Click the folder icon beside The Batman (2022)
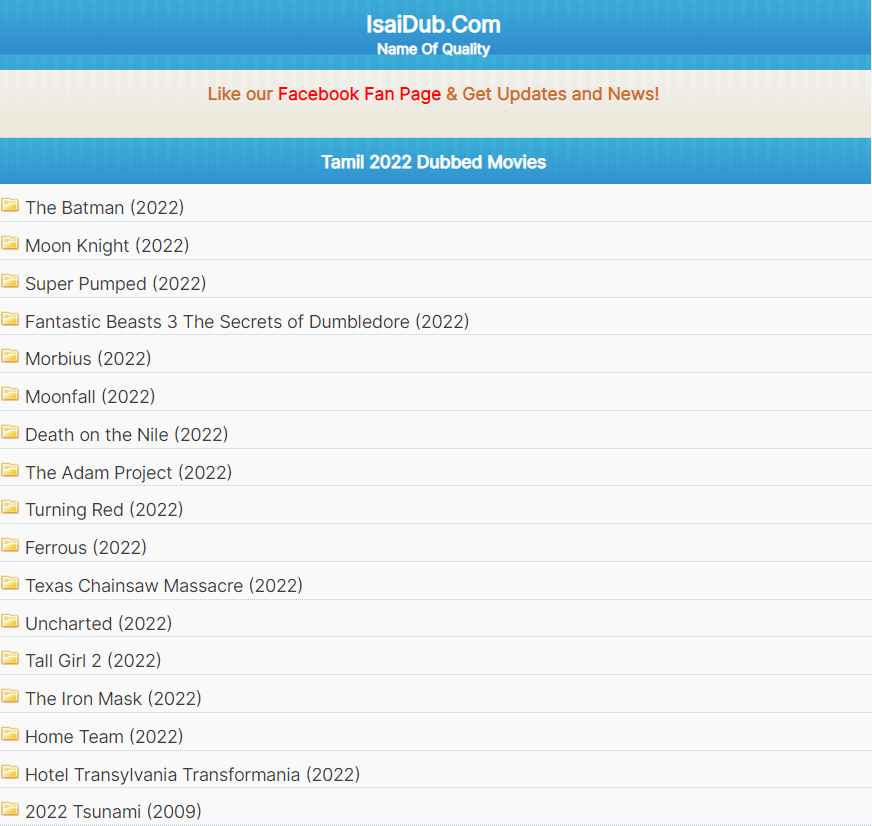This screenshot has width=872, height=826. (10, 205)
